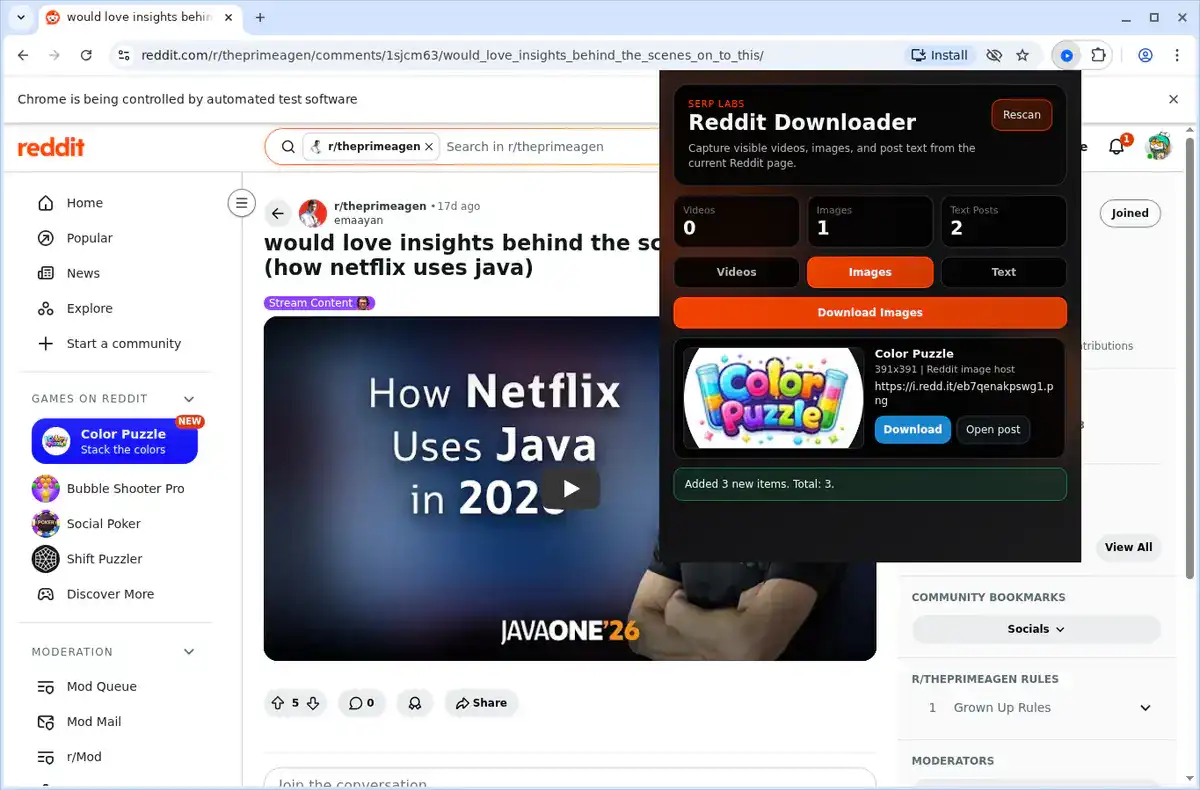Click the Stream Content flair
1200x790 pixels.
[x=319, y=303]
